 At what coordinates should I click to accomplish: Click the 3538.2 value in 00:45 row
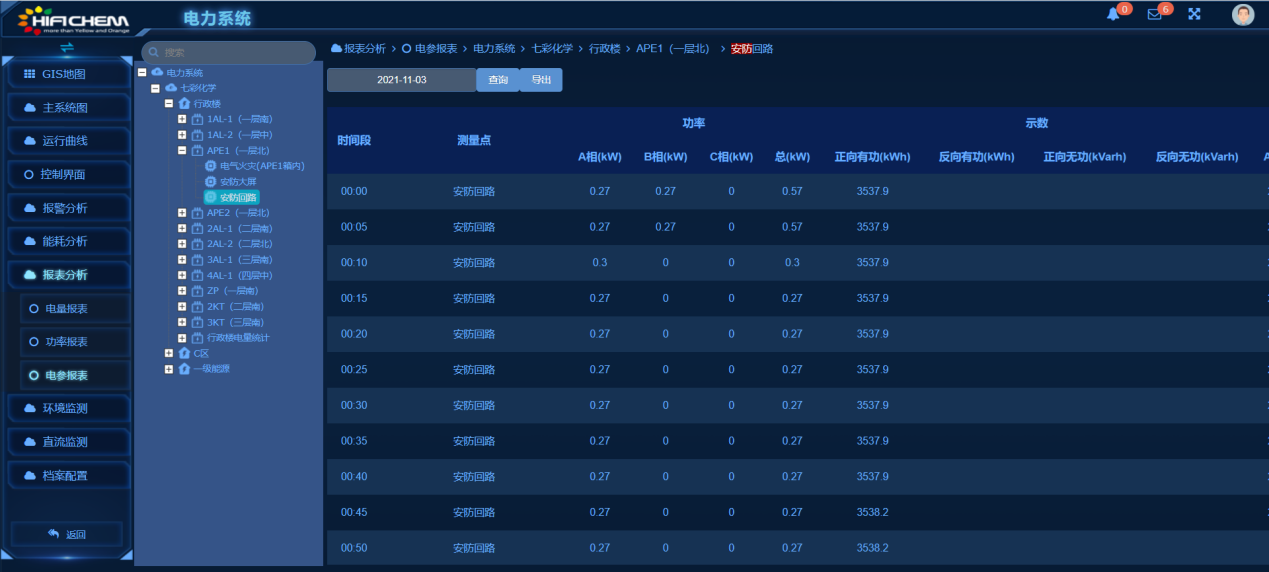click(x=872, y=512)
